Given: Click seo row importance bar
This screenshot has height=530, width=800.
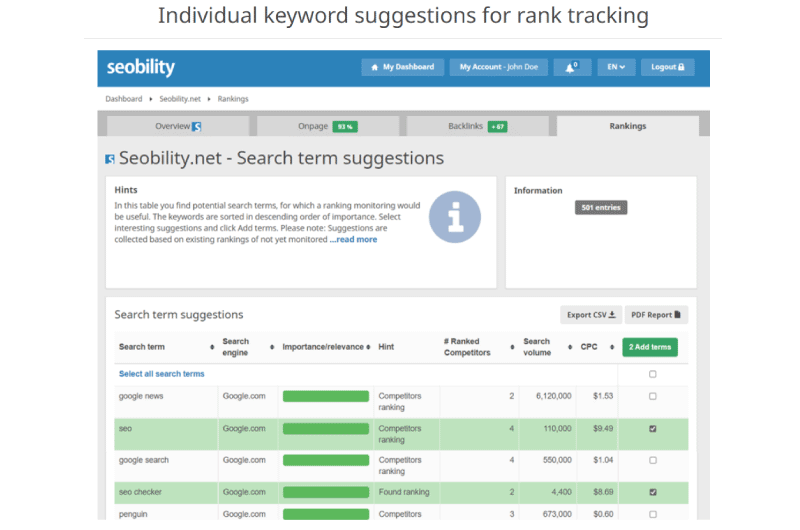Looking at the screenshot, I should [326, 428].
